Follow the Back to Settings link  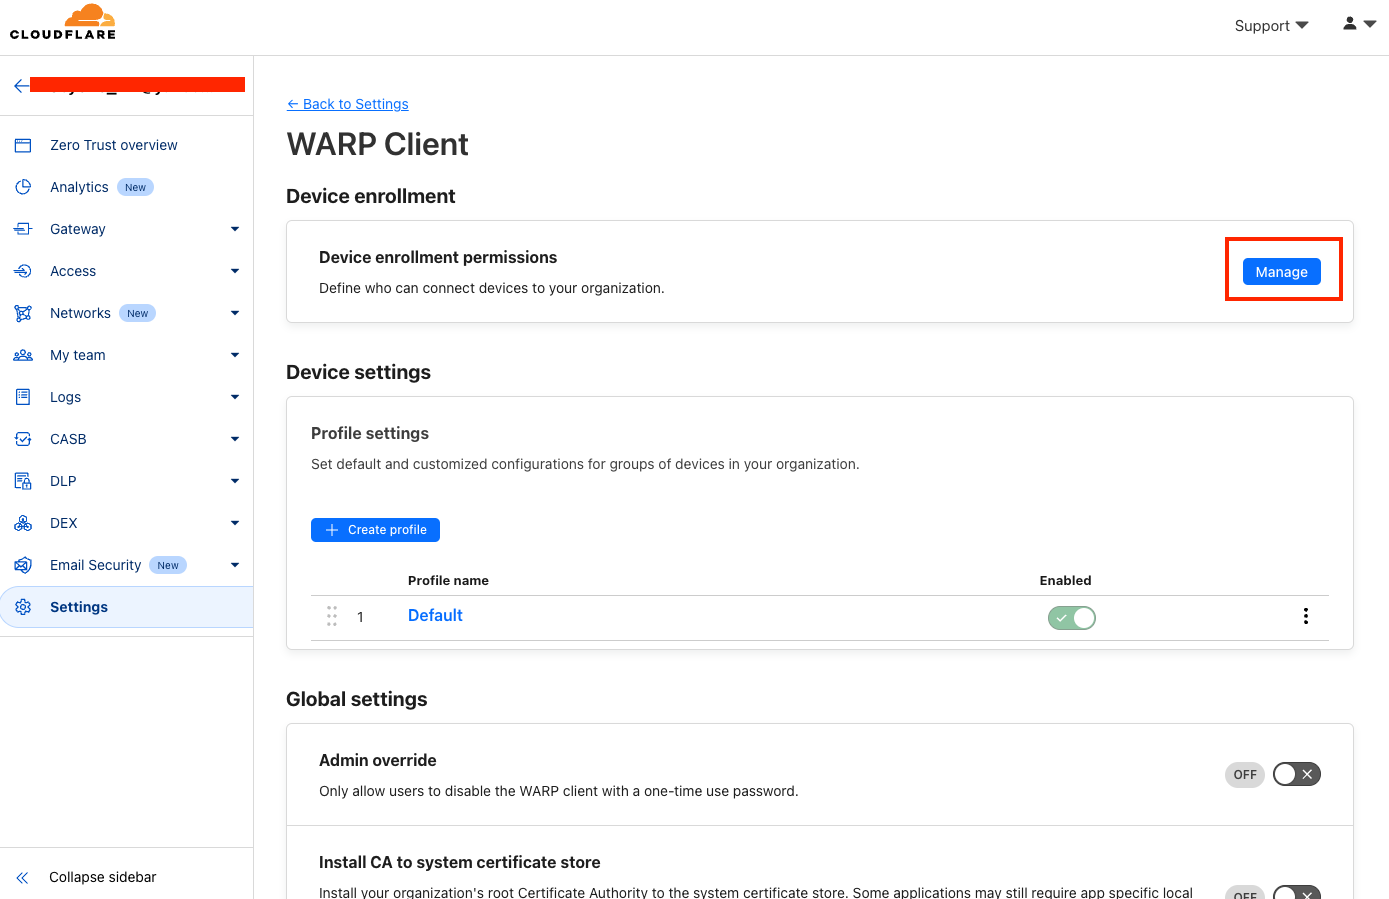click(x=348, y=103)
